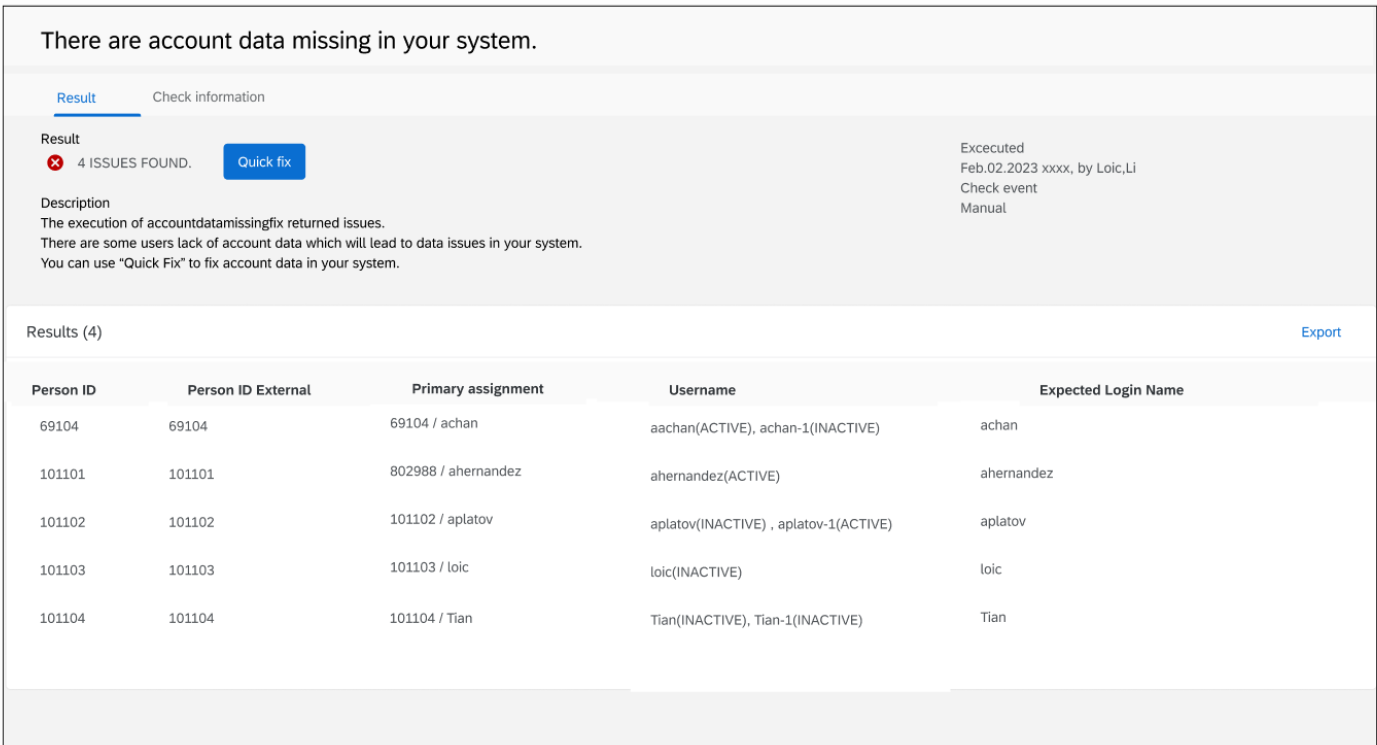The width and height of the screenshot is (1377, 745).
Task: Select the Expected Login Name column header
Action: pyautogui.click(x=1111, y=390)
